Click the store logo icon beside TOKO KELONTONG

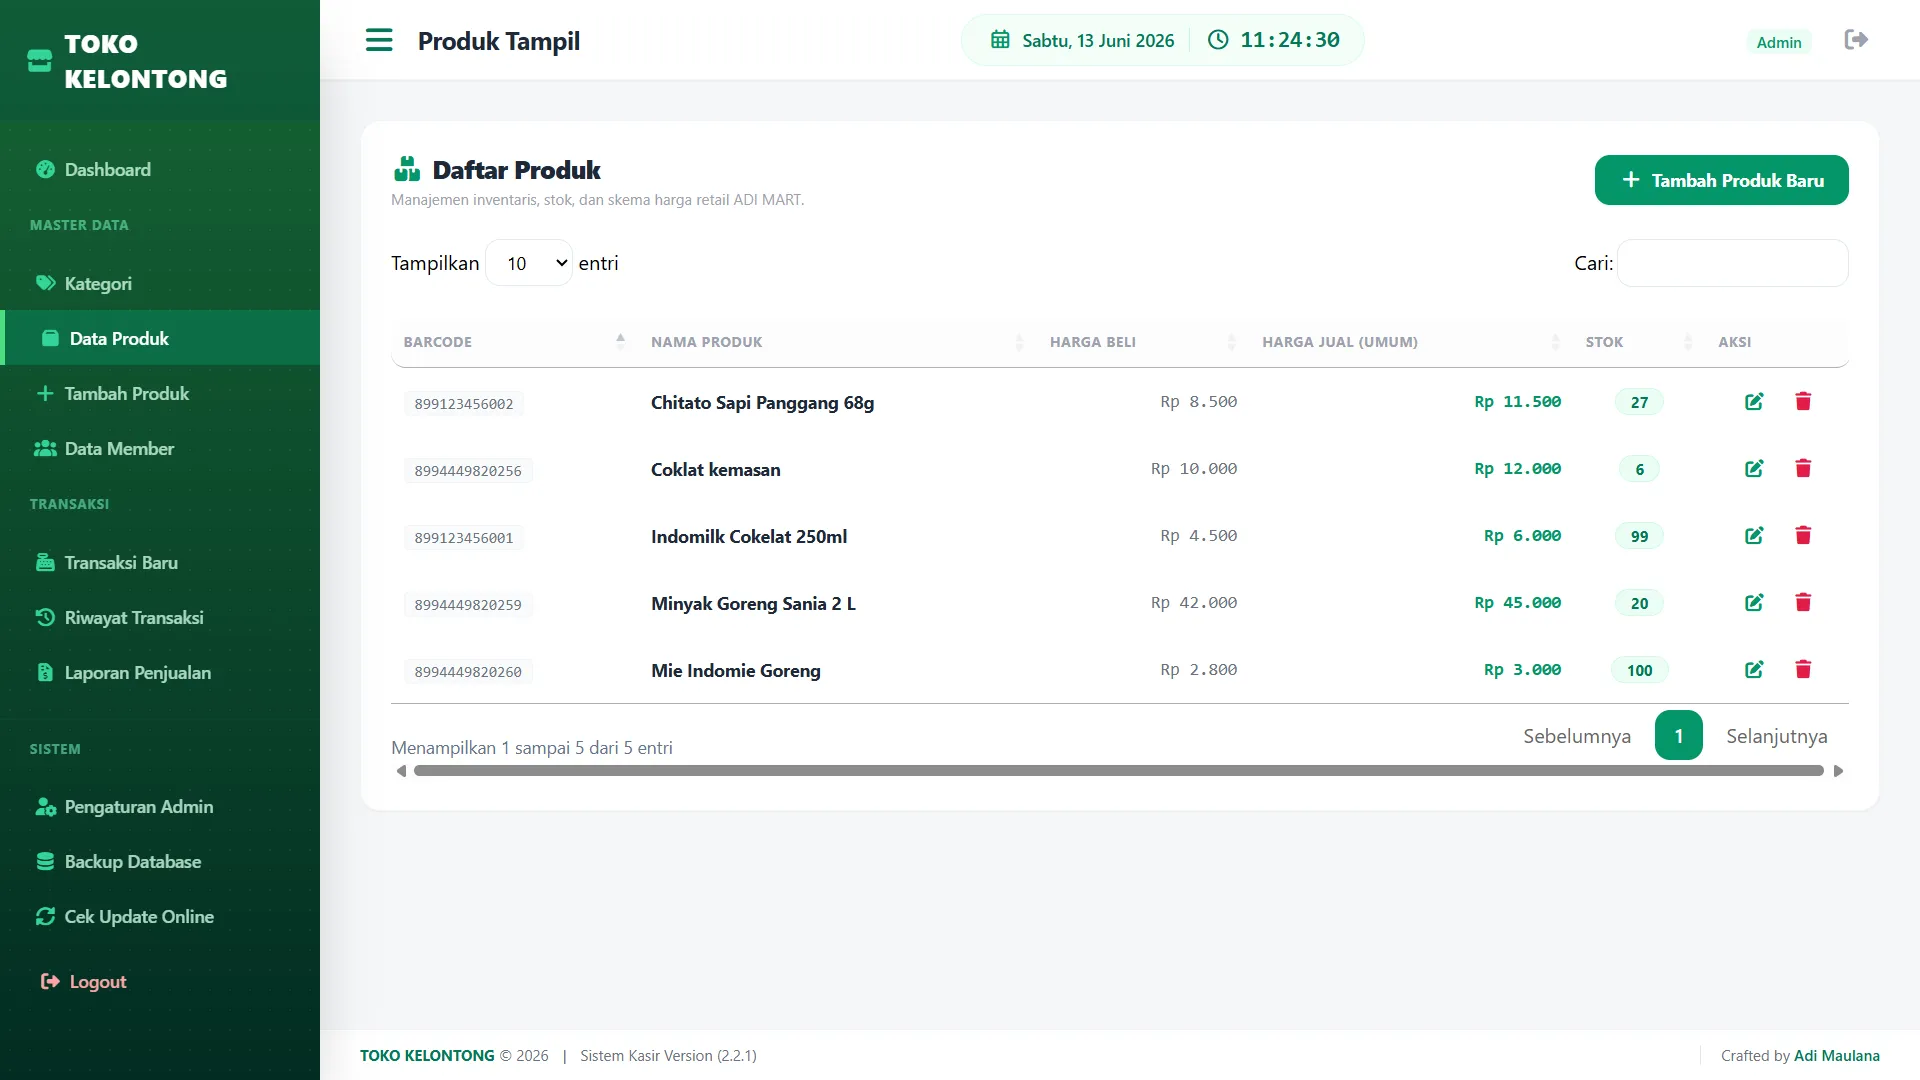click(x=39, y=61)
